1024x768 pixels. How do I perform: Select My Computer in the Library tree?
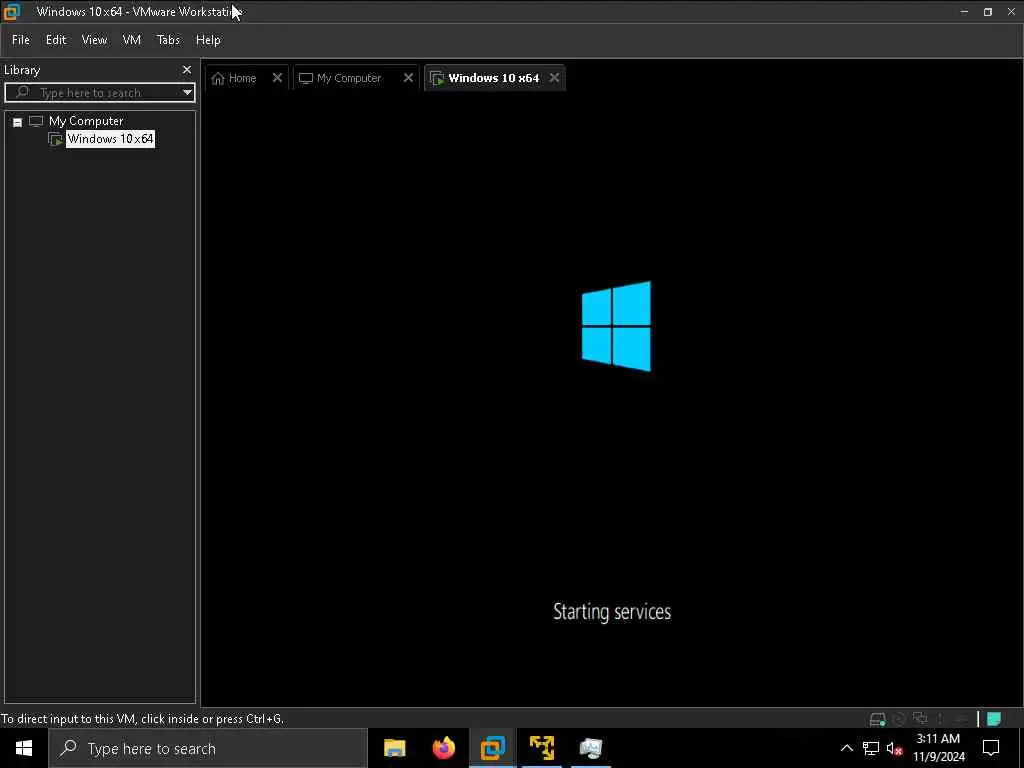pyautogui.click(x=86, y=121)
